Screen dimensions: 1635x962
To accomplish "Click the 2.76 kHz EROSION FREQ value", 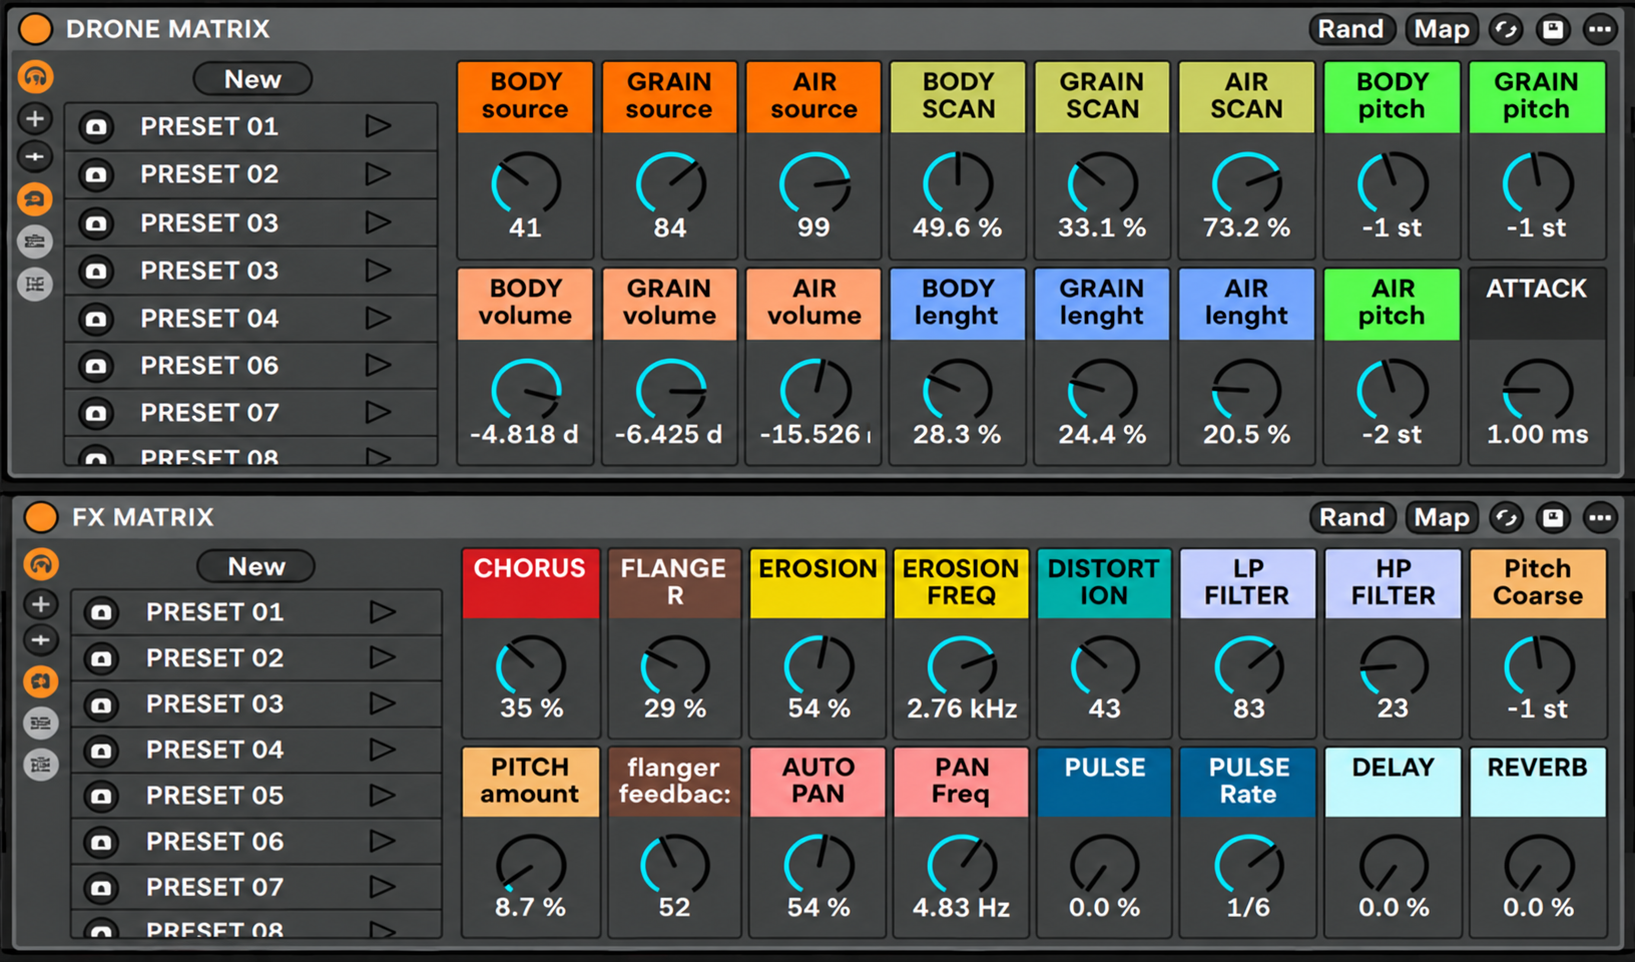I will point(961,709).
